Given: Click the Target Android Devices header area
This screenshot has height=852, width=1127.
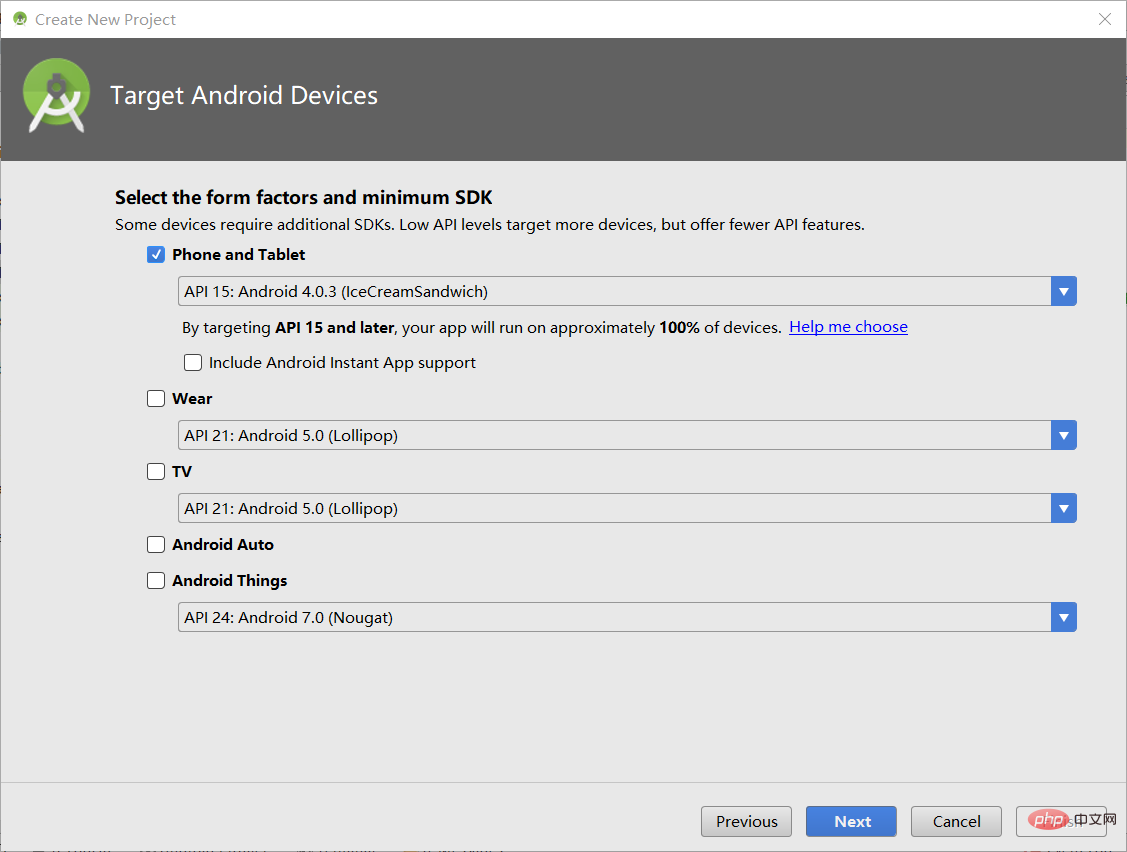Looking at the screenshot, I should (x=244, y=95).
